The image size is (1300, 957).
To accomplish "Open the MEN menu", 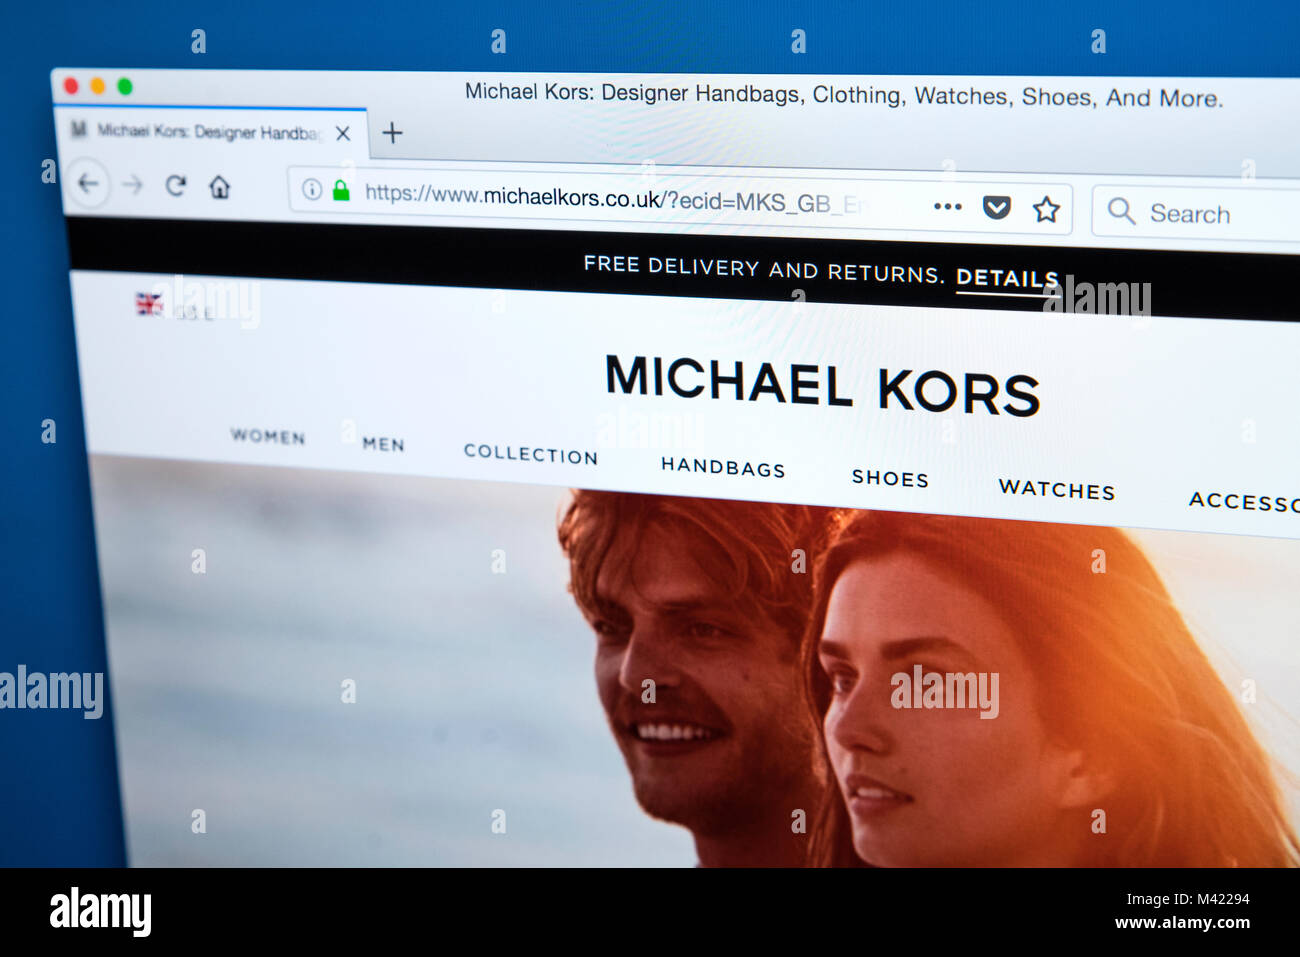I will pyautogui.click(x=383, y=444).
